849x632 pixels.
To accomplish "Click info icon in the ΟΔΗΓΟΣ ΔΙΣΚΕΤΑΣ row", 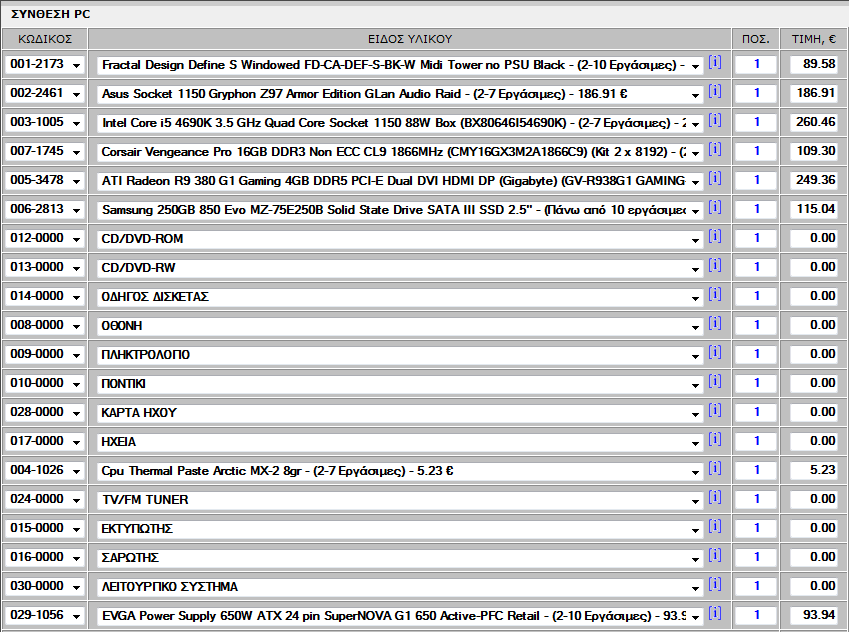I will (715, 295).
